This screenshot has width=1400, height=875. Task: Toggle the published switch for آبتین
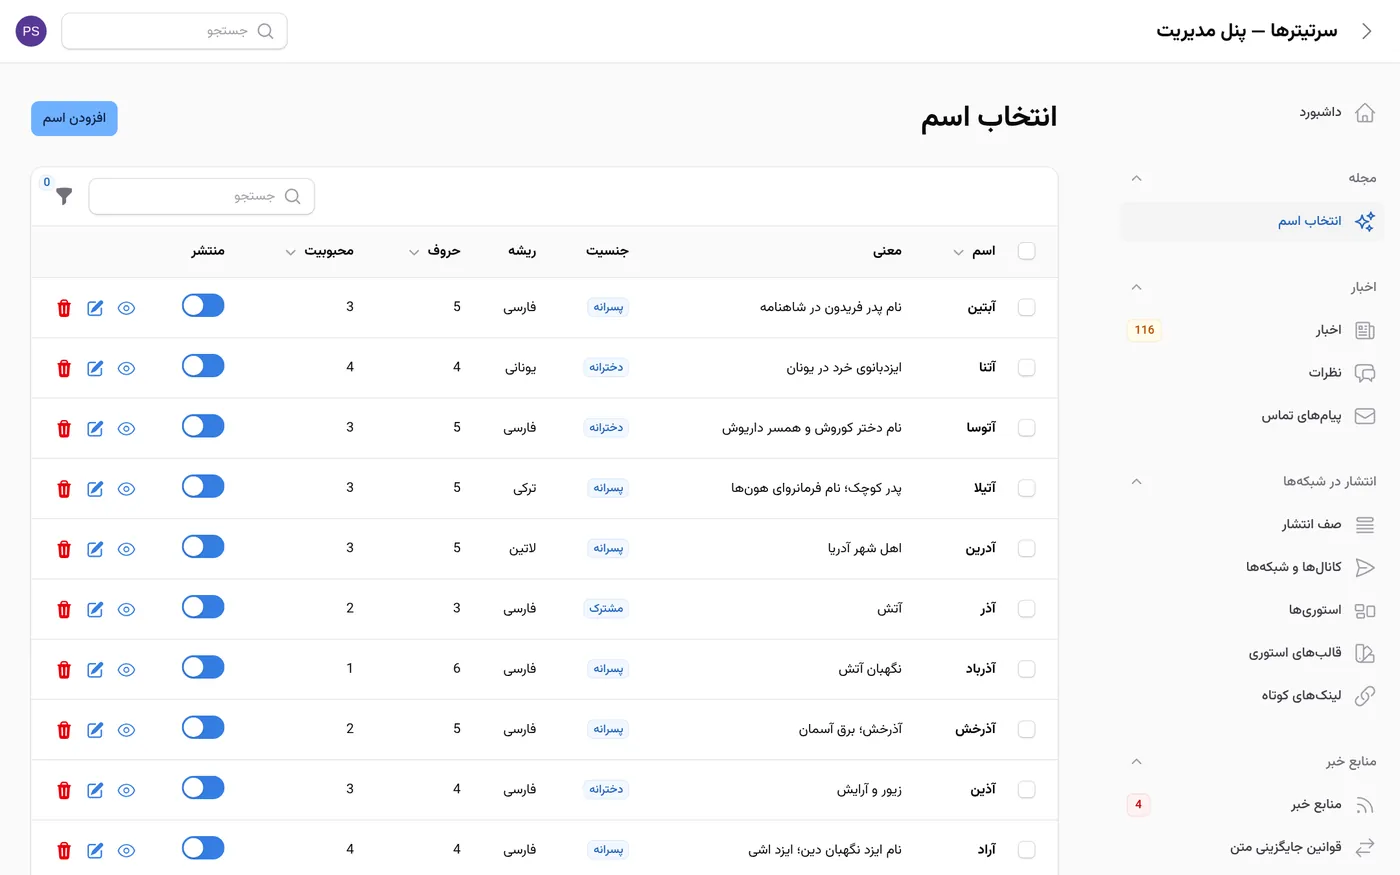(x=203, y=306)
